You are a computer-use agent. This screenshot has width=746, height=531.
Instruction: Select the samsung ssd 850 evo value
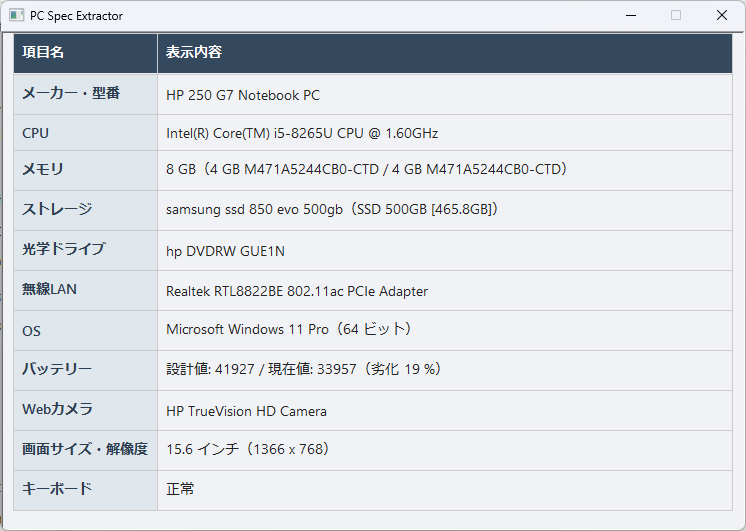pos(333,209)
